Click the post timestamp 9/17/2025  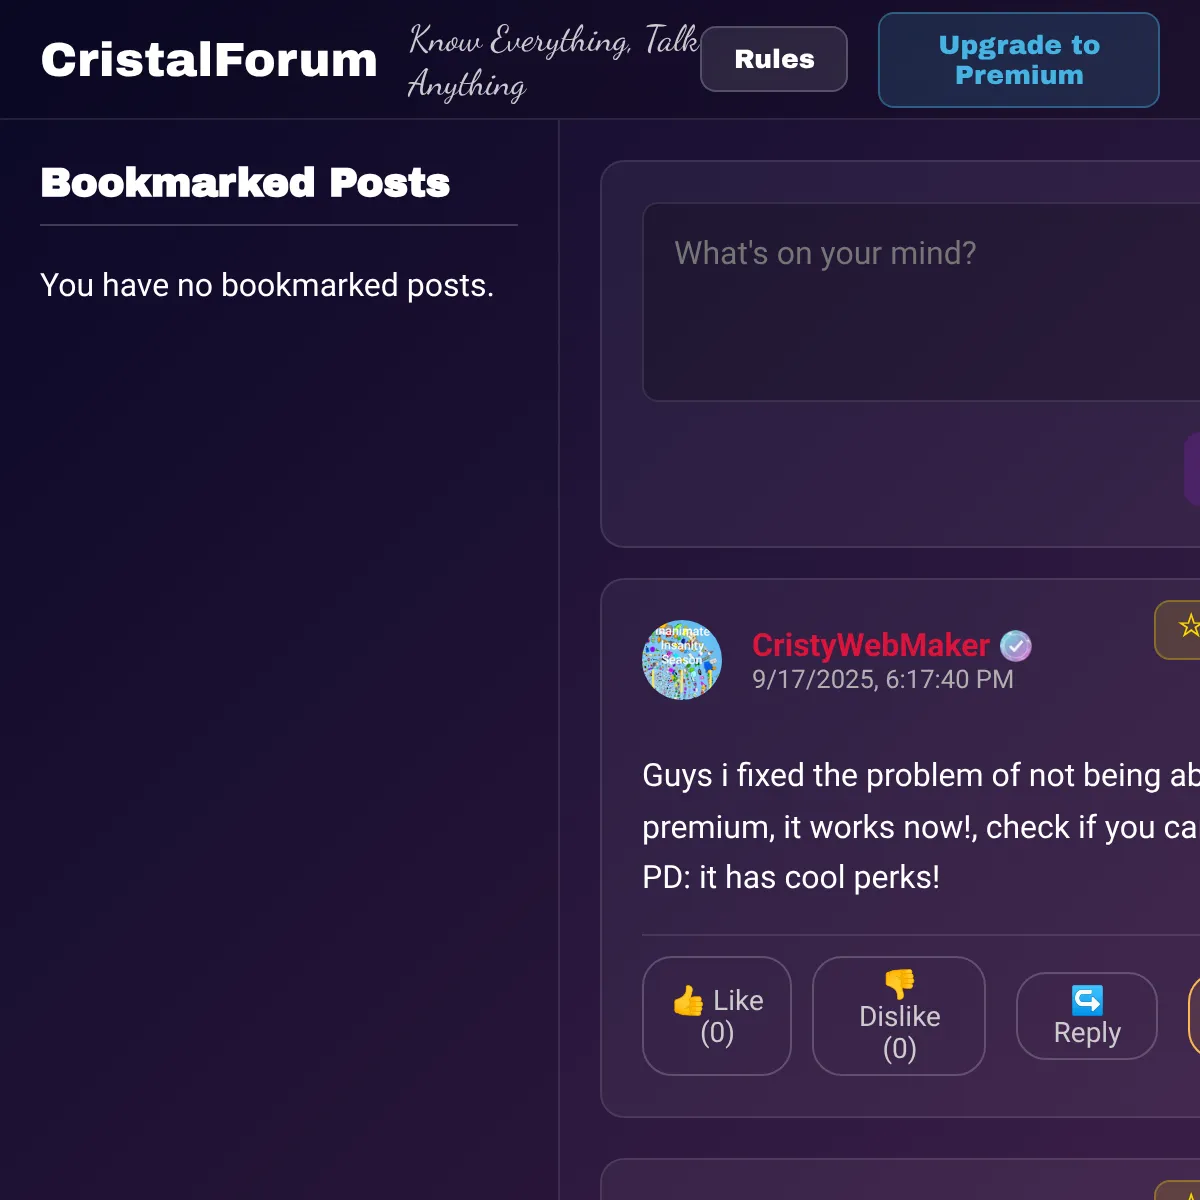tap(881, 679)
